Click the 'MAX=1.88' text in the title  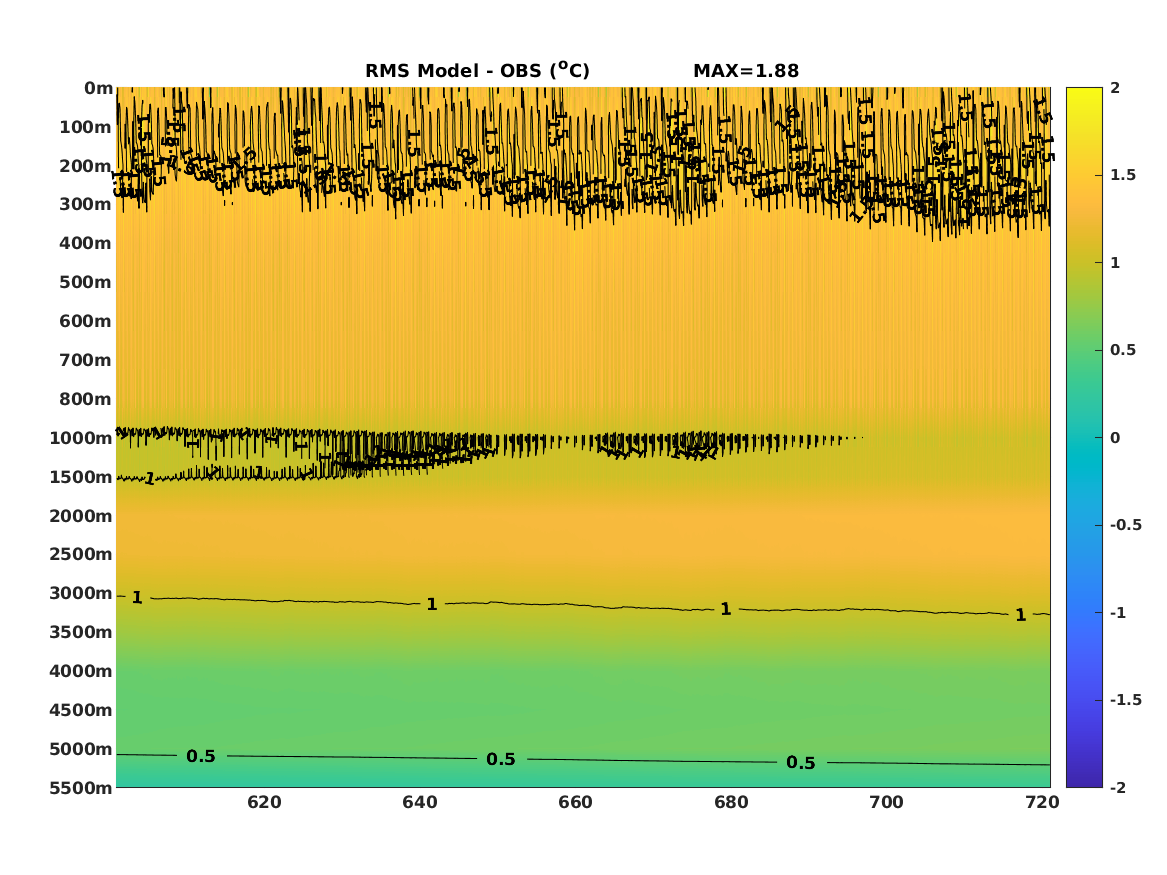point(746,71)
